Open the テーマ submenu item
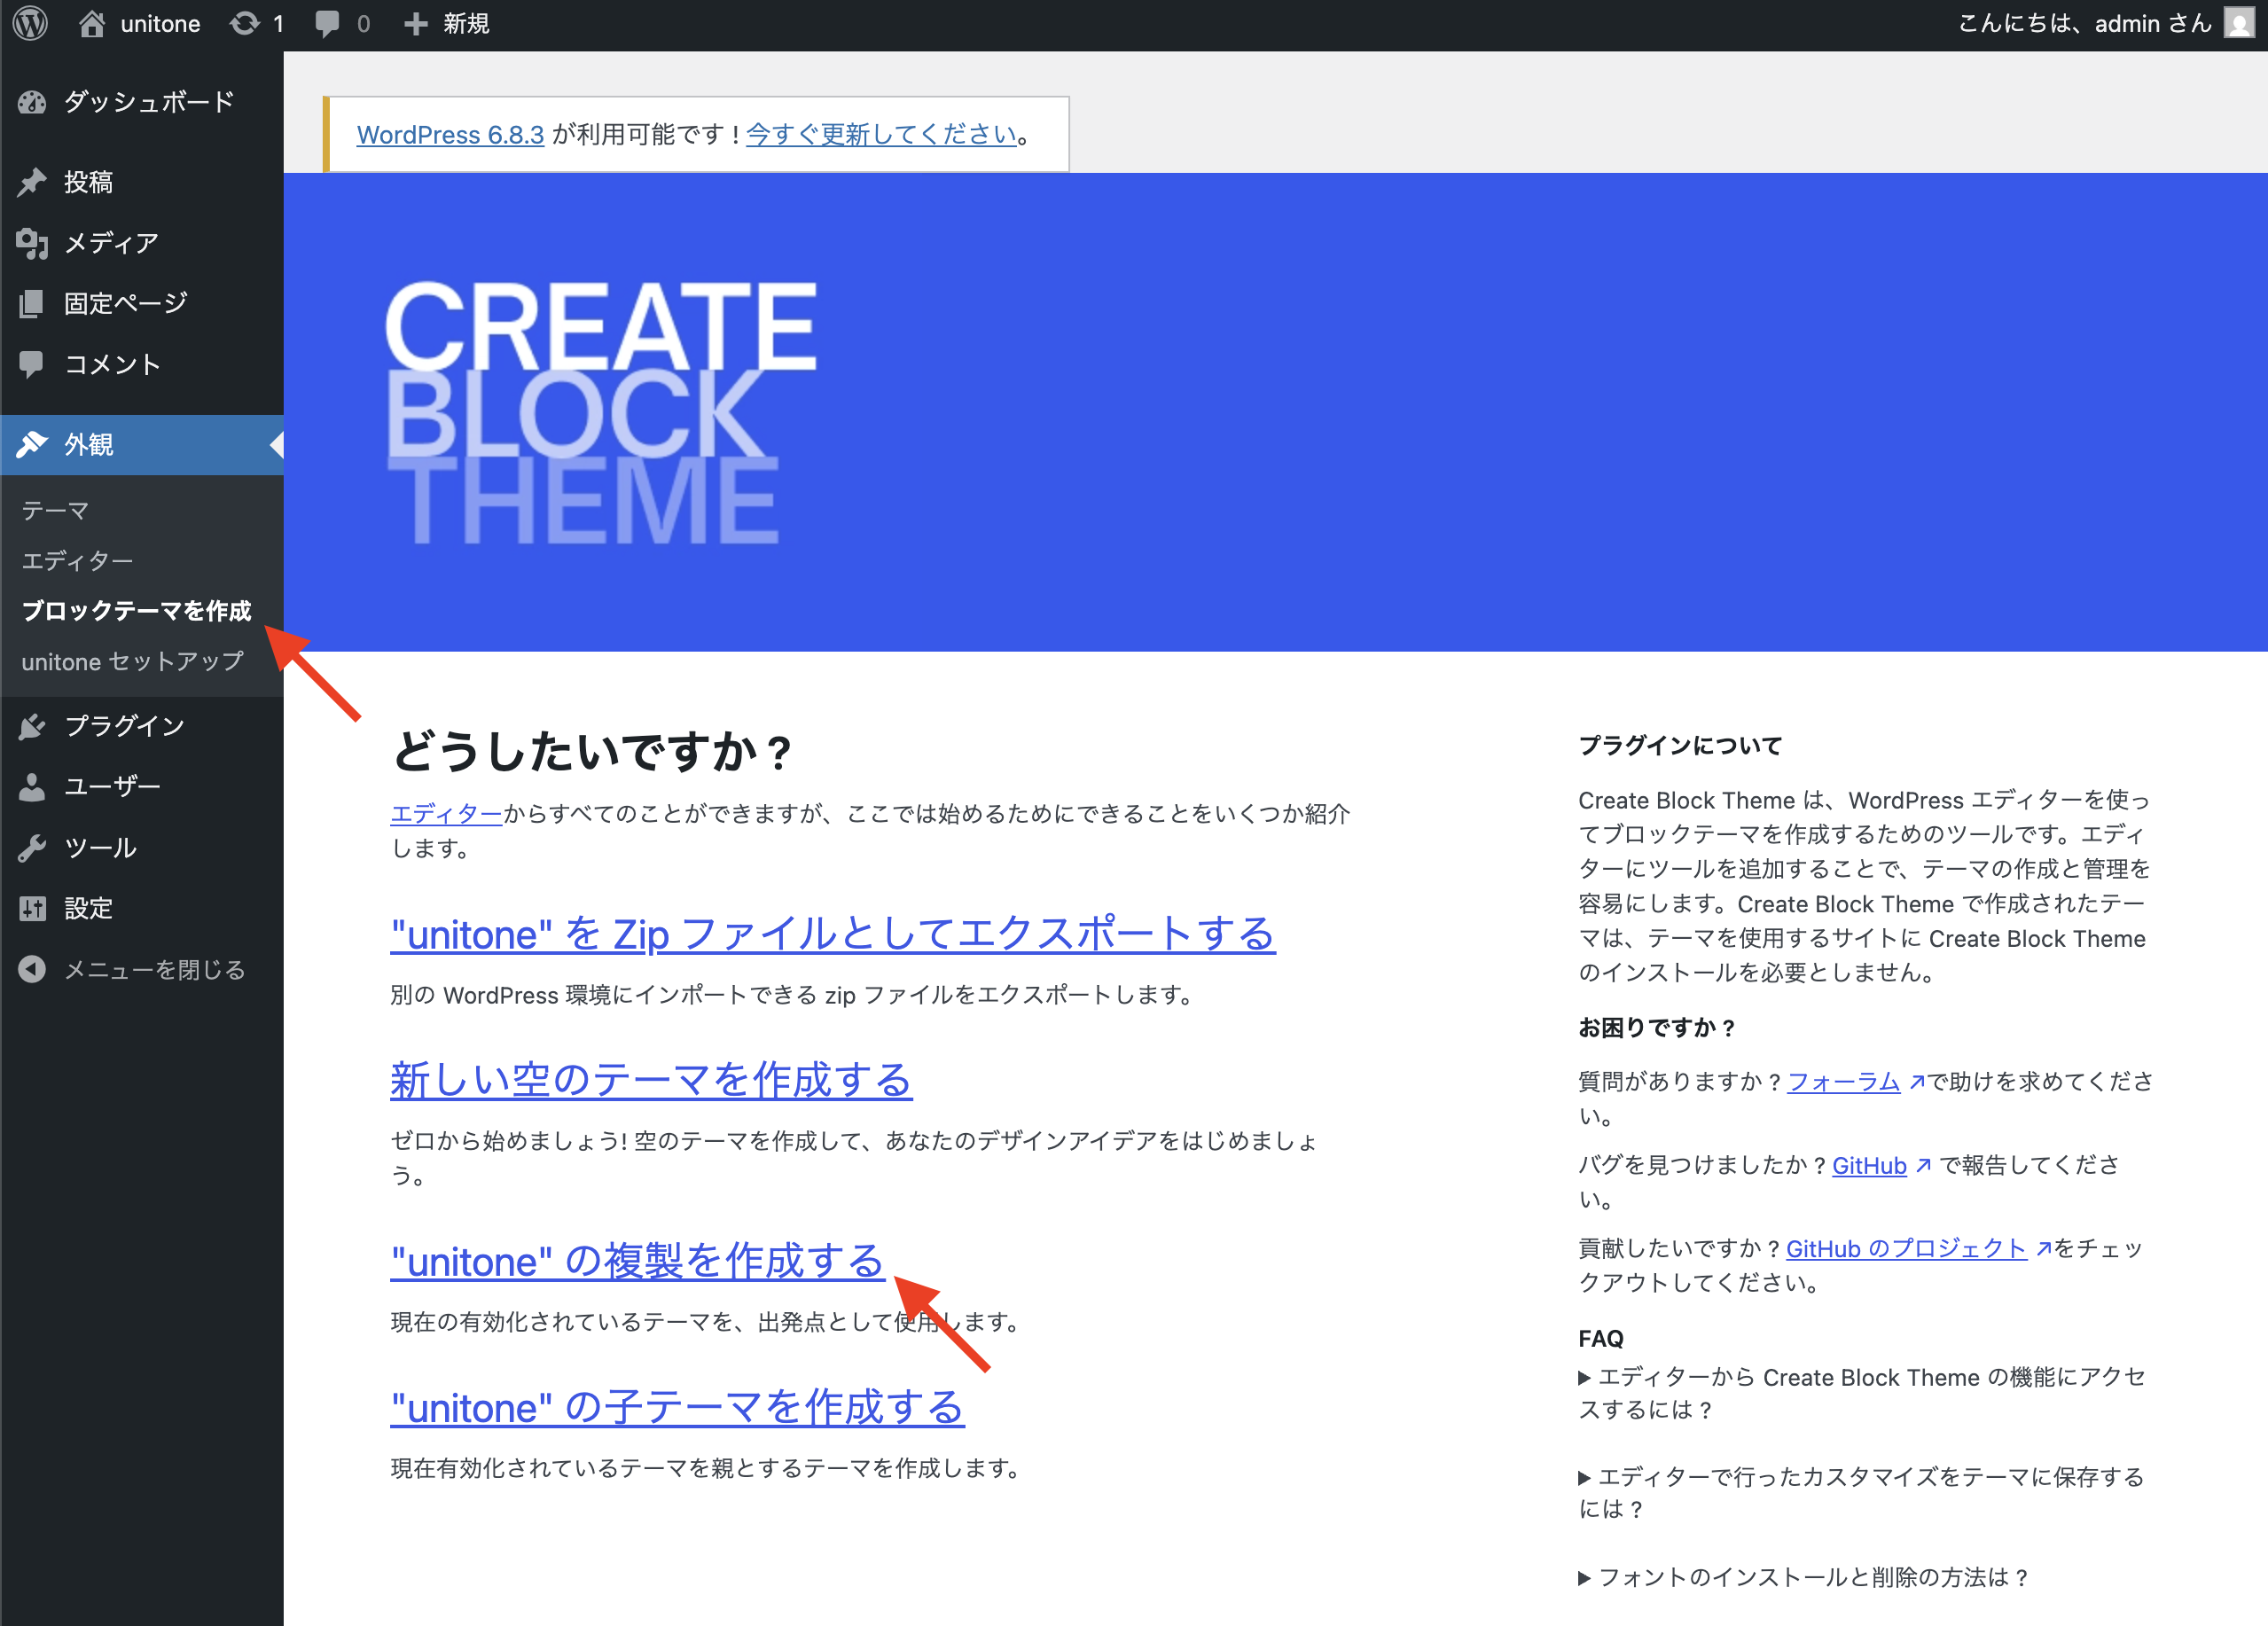2268x1626 pixels. 56,511
